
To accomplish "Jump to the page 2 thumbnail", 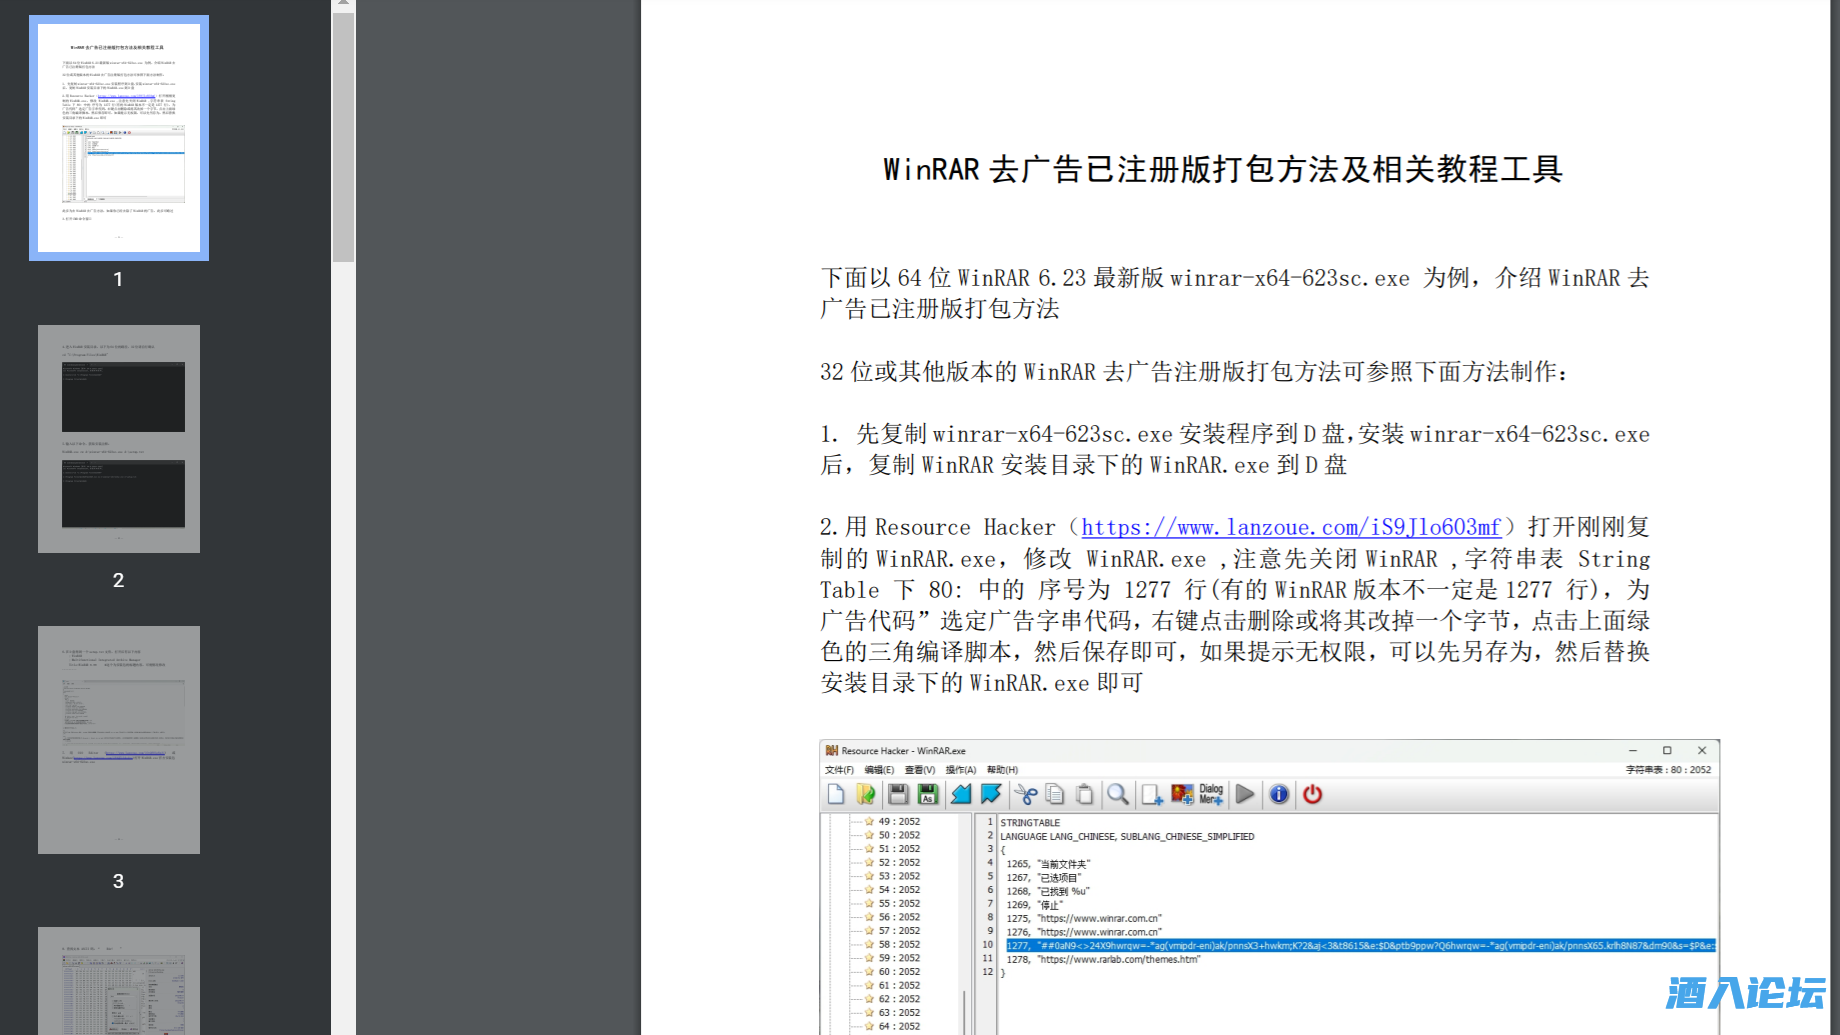I will pos(119,439).
